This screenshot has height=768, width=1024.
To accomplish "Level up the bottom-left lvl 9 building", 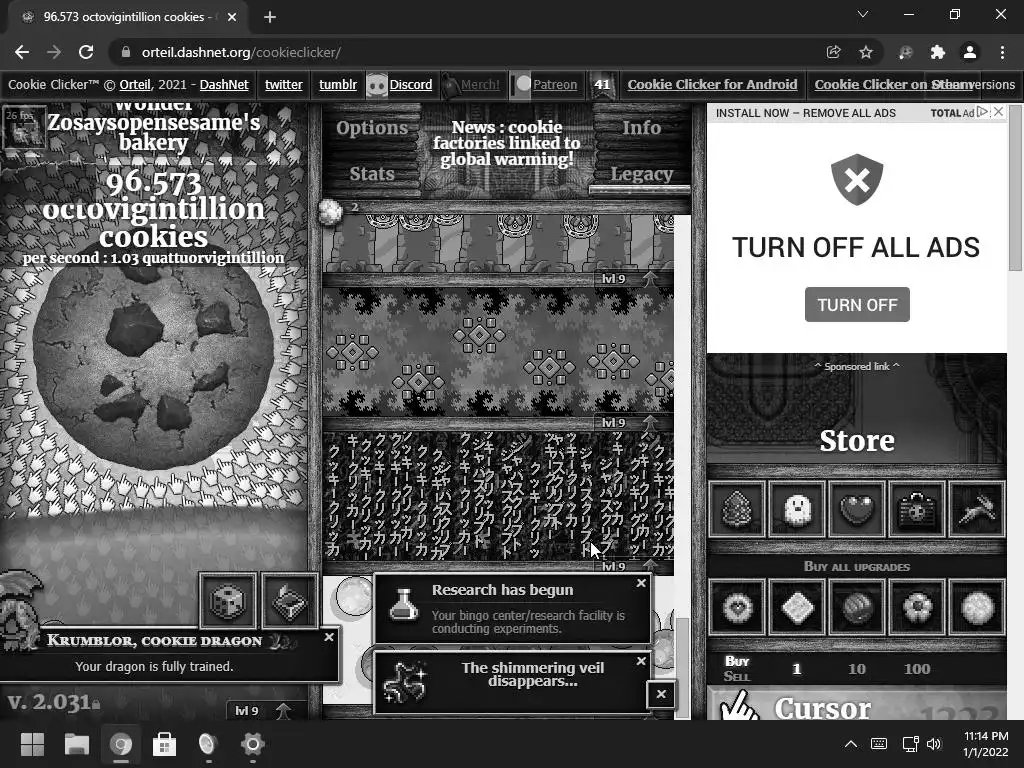I will tap(261, 711).
